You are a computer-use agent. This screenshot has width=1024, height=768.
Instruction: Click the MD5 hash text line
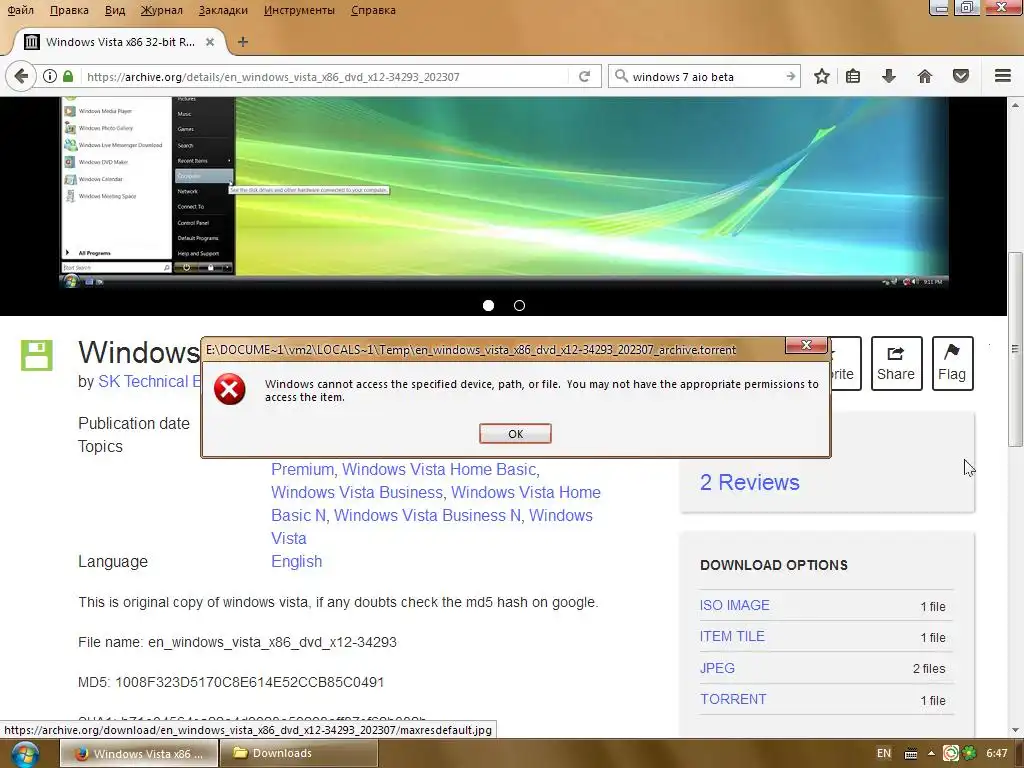tap(231, 682)
